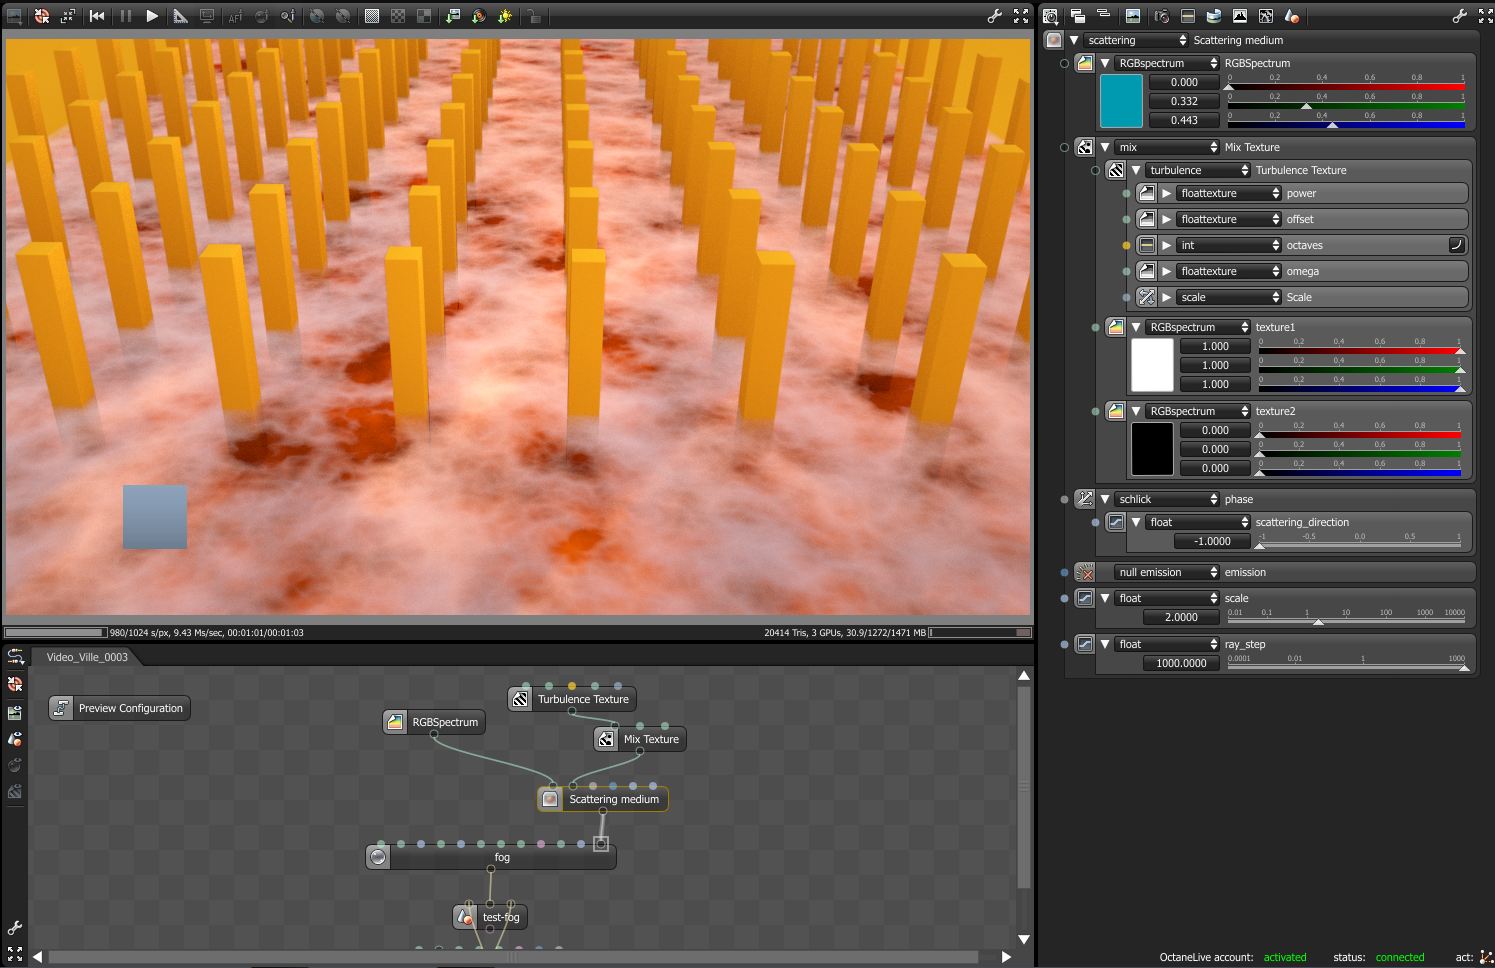Screen dimensions: 1495x968
Task: Click the scattering_direction slider
Action: tap(1361, 541)
